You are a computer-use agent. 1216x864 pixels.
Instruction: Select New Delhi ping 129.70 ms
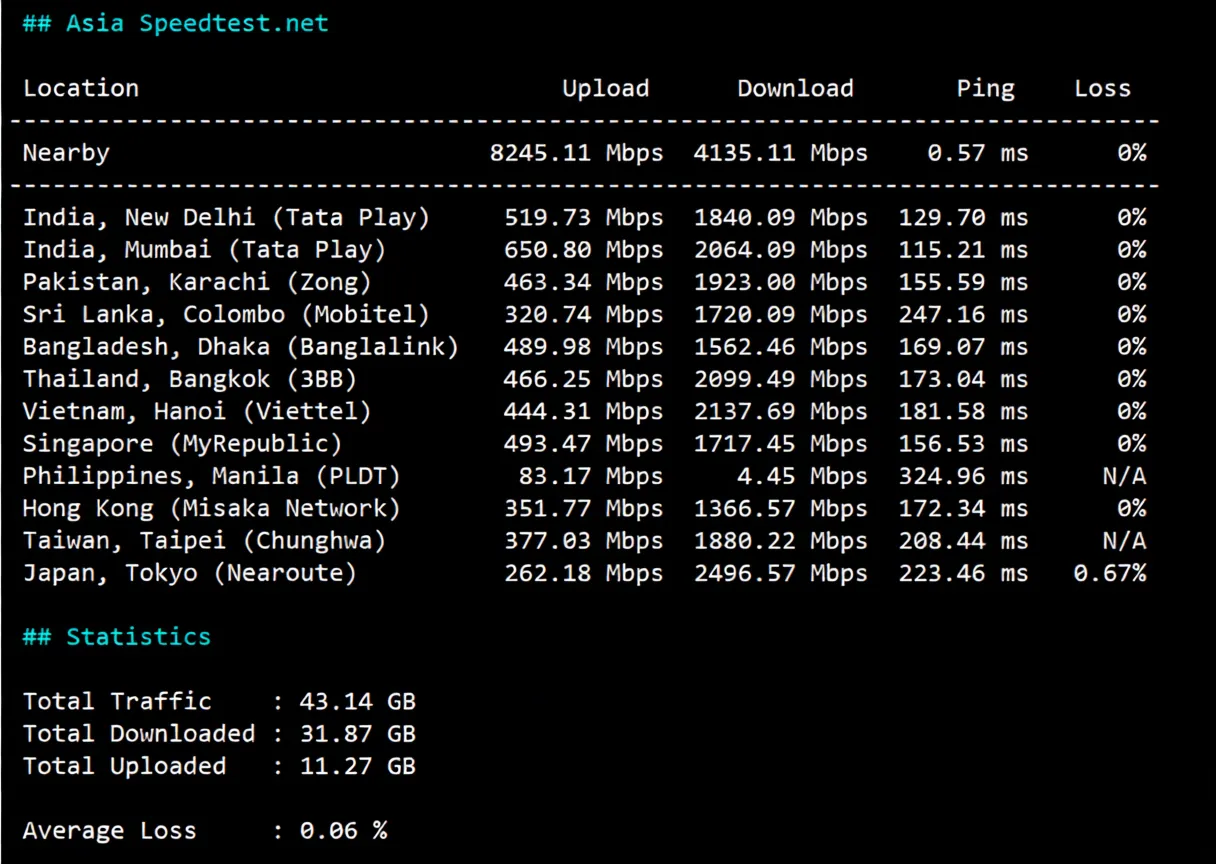click(963, 218)
